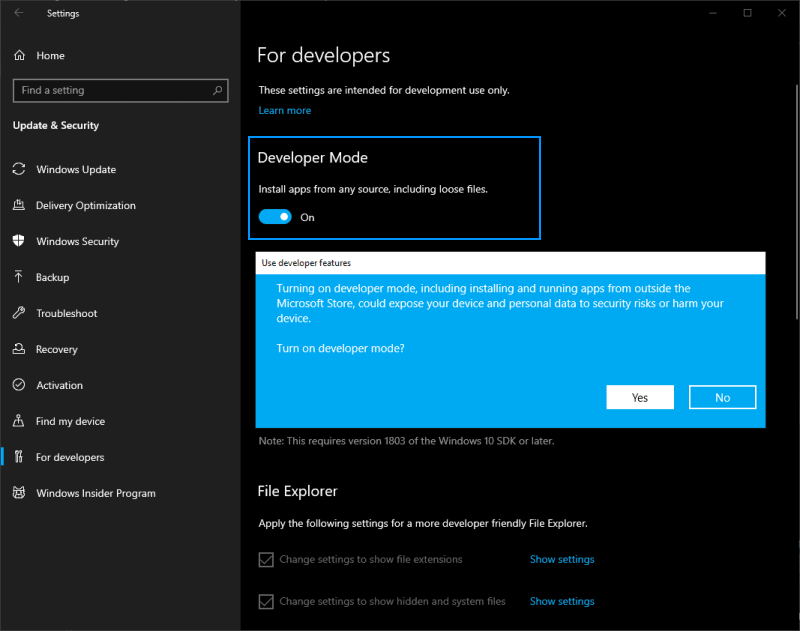Click the Backup sidebar icon
Image resolution: width=800 pixels, height=631 pixels.
[19, 277]
